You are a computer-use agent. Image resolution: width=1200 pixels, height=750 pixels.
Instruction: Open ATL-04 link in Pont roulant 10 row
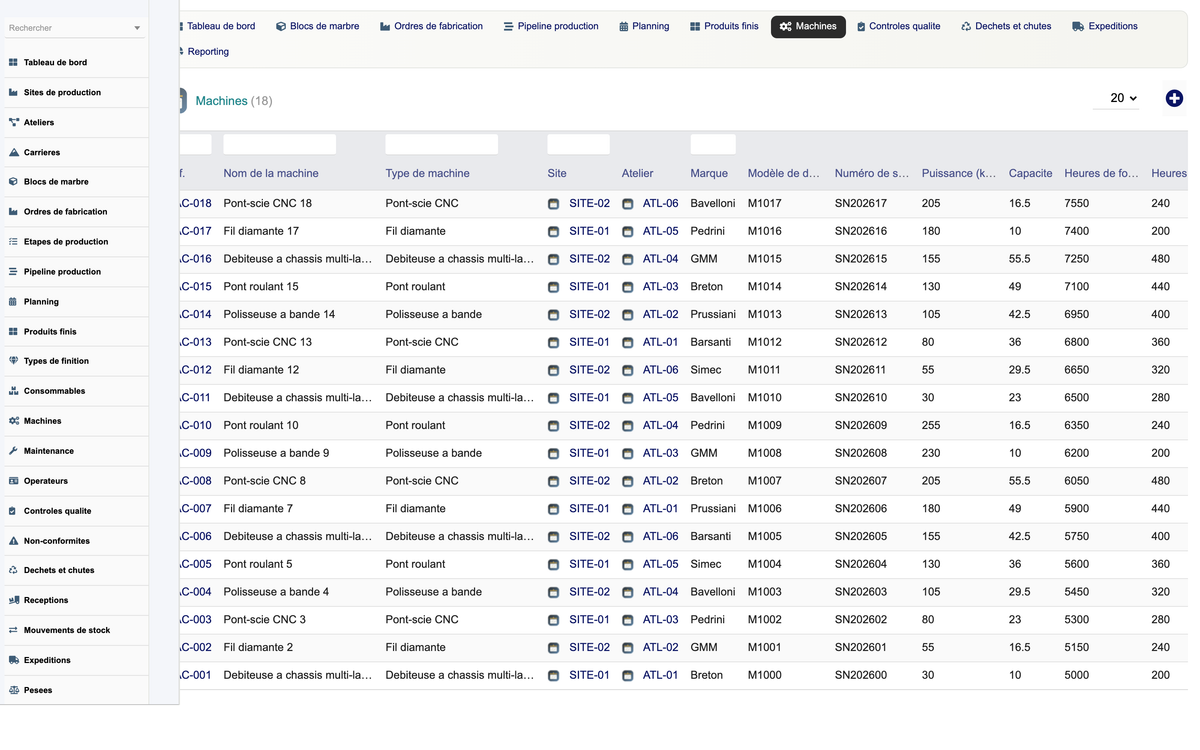tap(660, 426)
